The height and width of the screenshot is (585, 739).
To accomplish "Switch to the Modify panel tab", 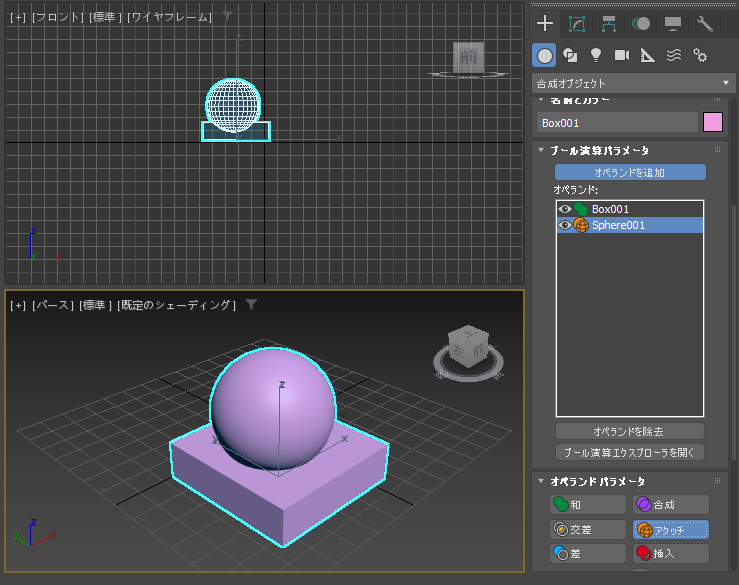I will tap(577, 23).
